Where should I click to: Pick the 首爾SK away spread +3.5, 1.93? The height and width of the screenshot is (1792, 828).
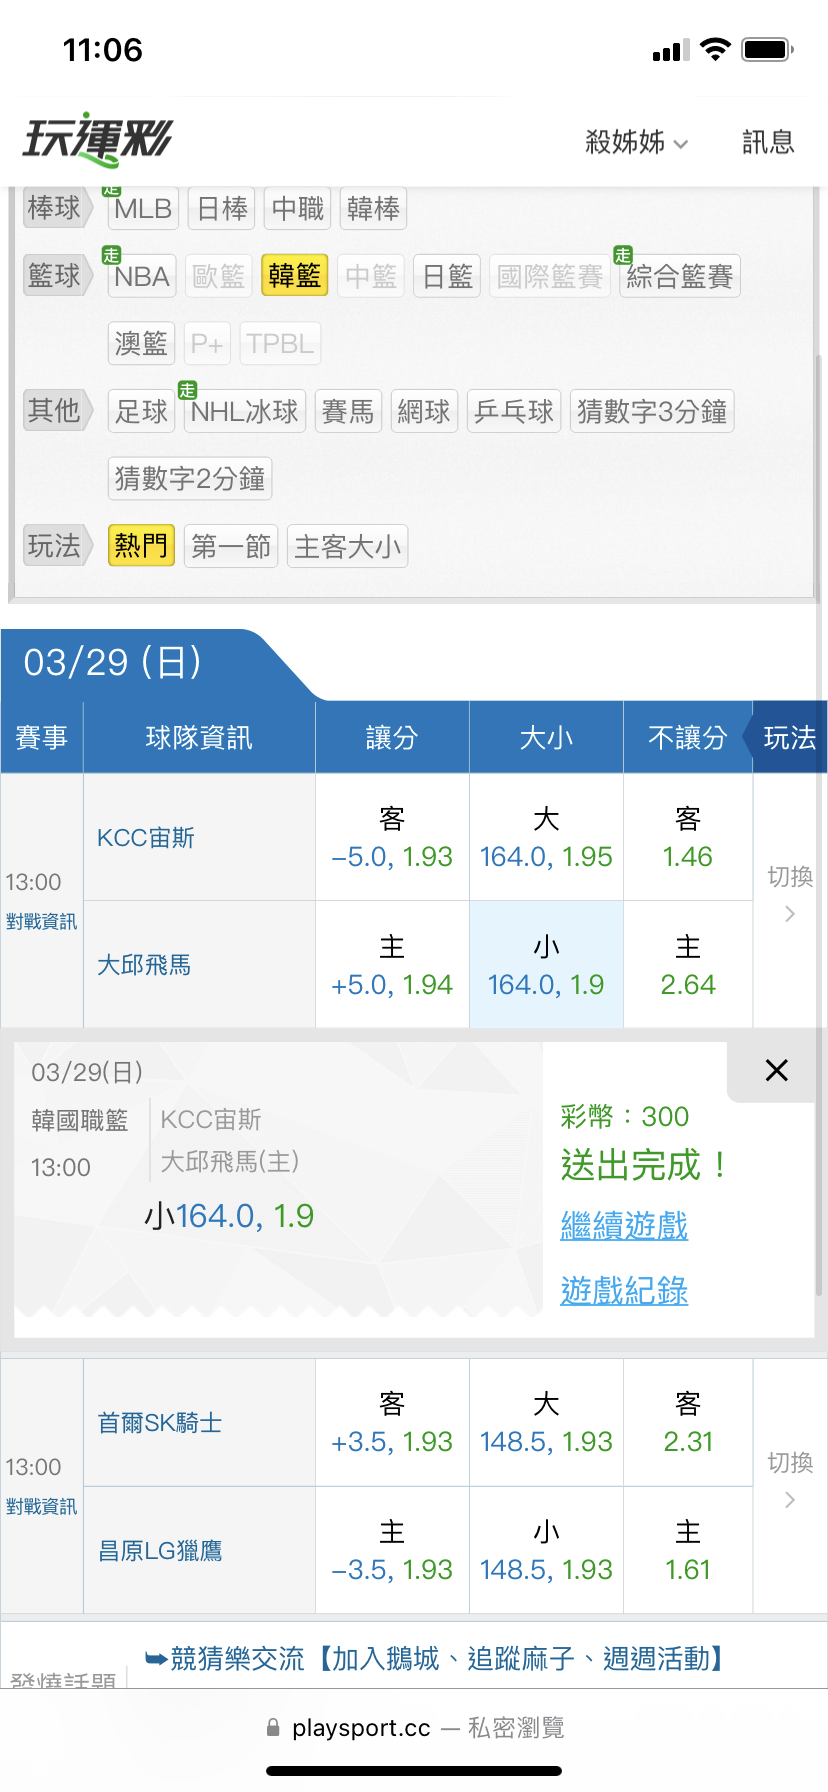[x=392, y=1423]
